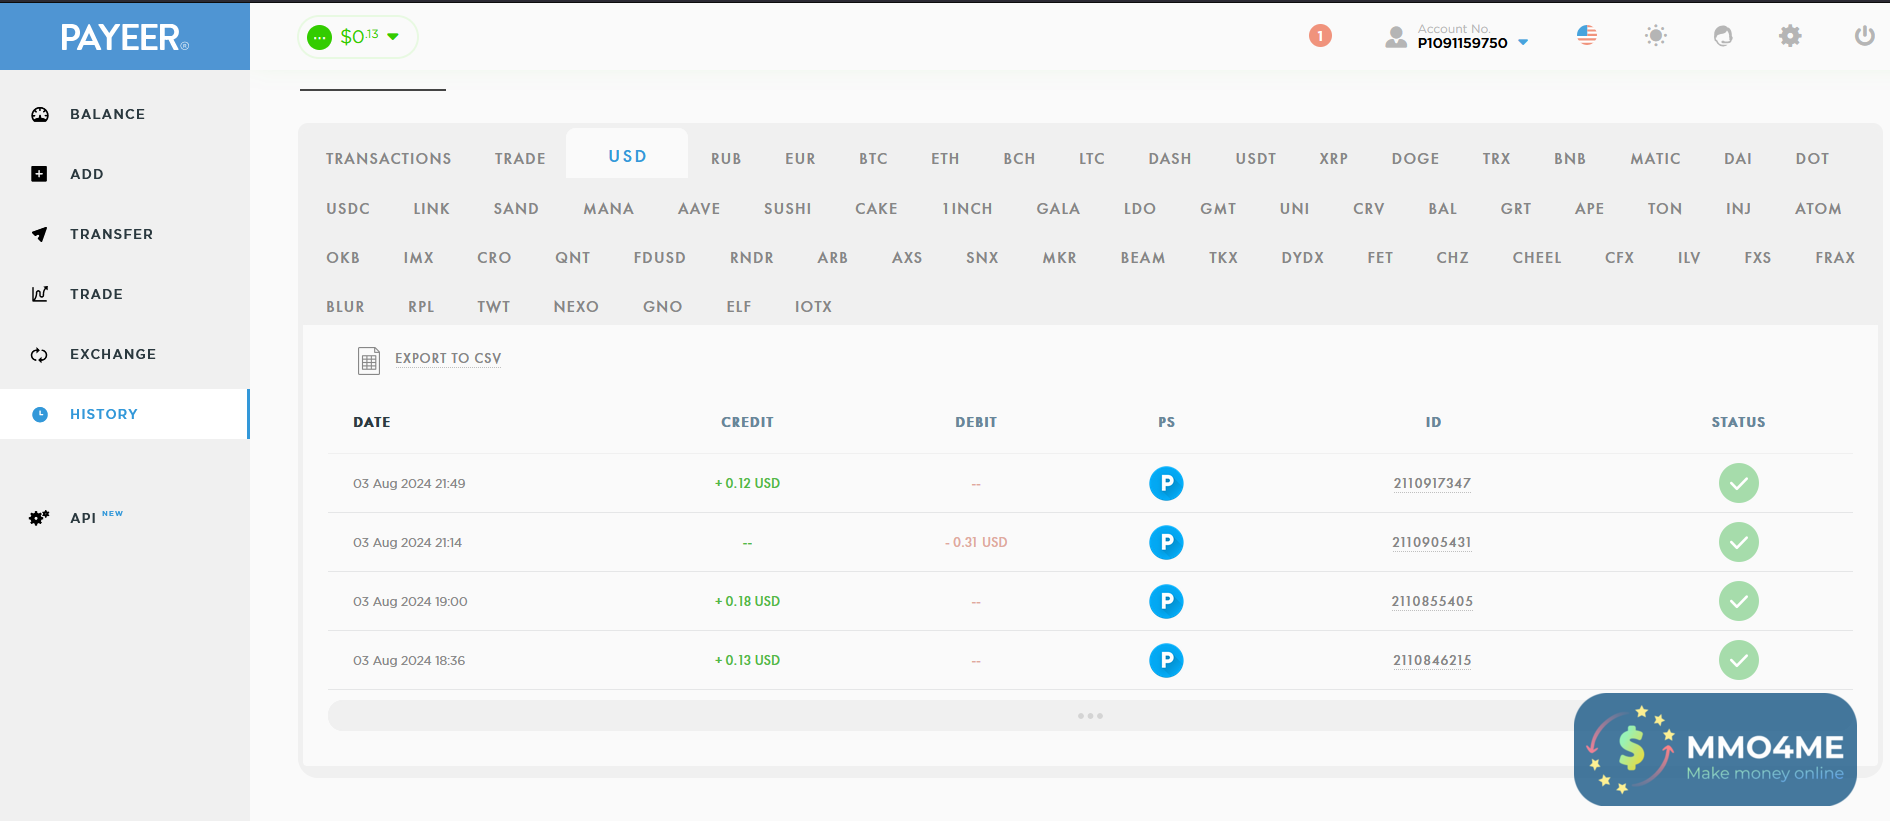The width and height of the screenshot is (1890, 821).
Task: Click the Payeer P icon for 21:49 transaction
Action: 1166,483
